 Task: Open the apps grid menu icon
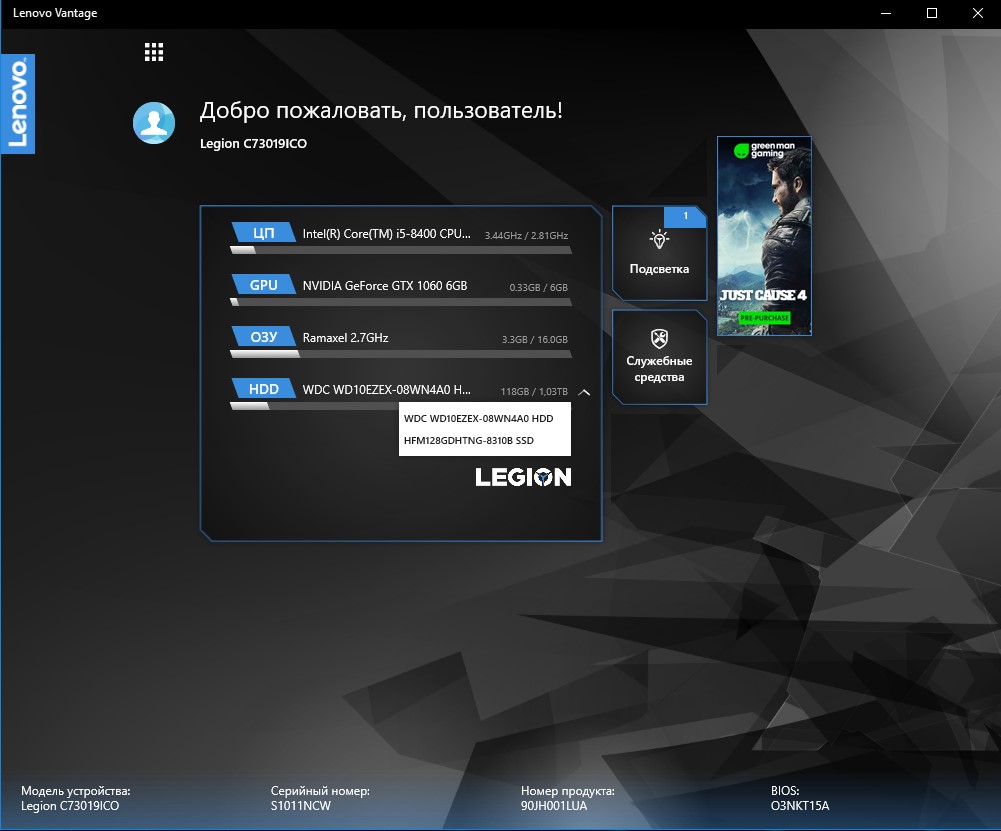[x=154, y=52]
